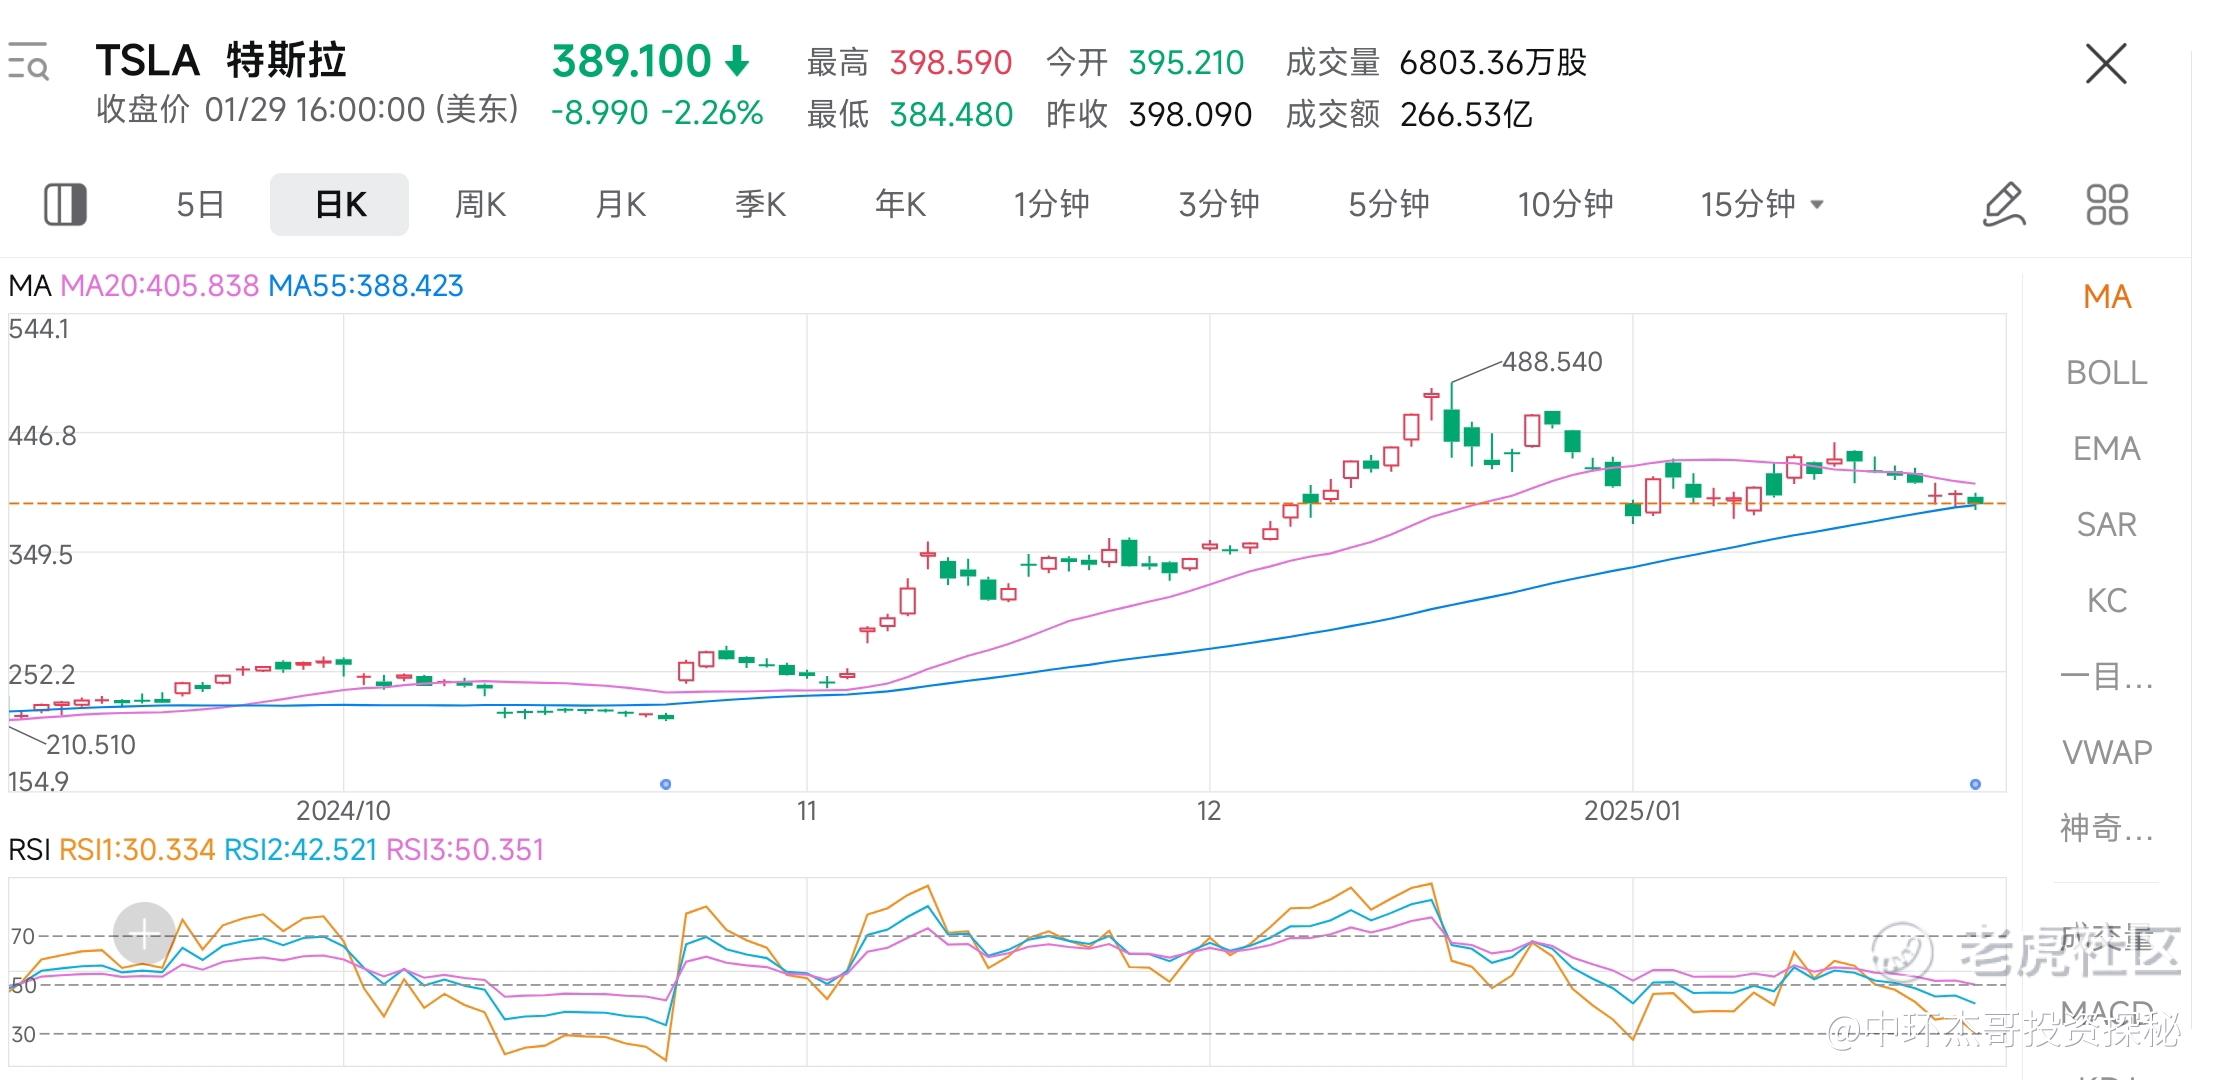Click the blue event dot at chart's right end

coord(1975,784)
